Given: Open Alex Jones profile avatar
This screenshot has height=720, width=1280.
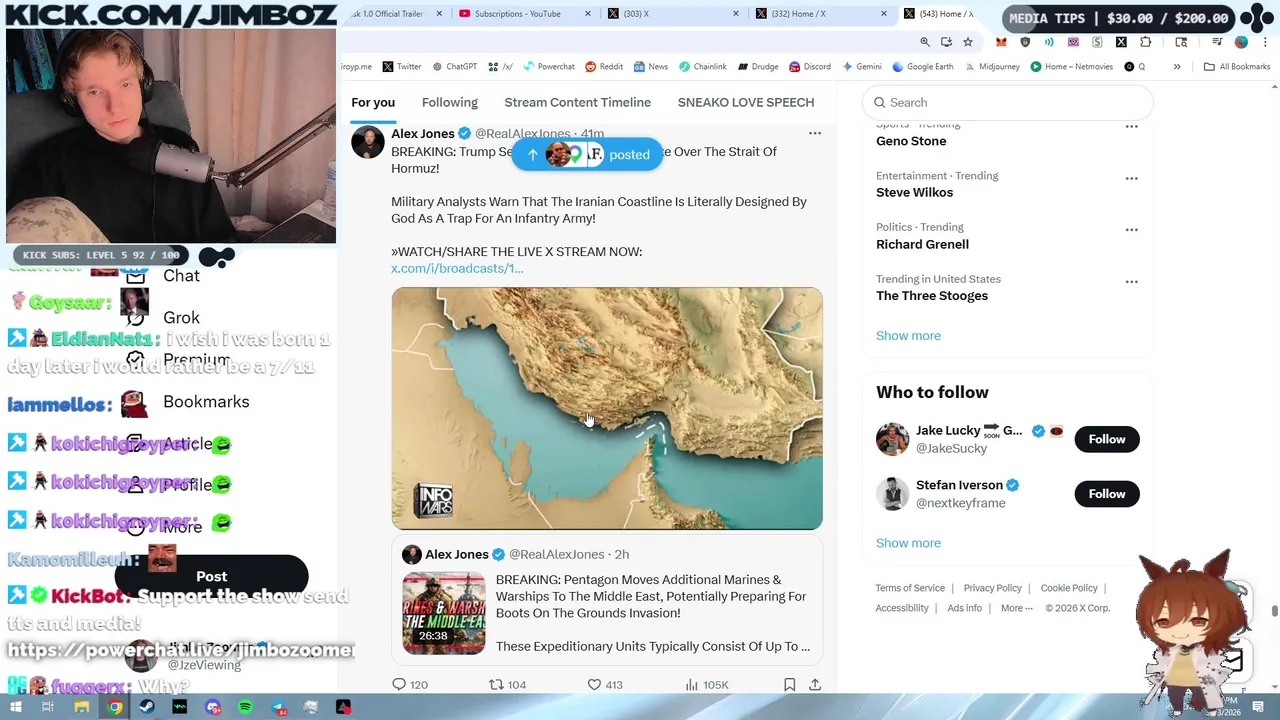Looking at the screenshot, I should (x=367, y=142).
